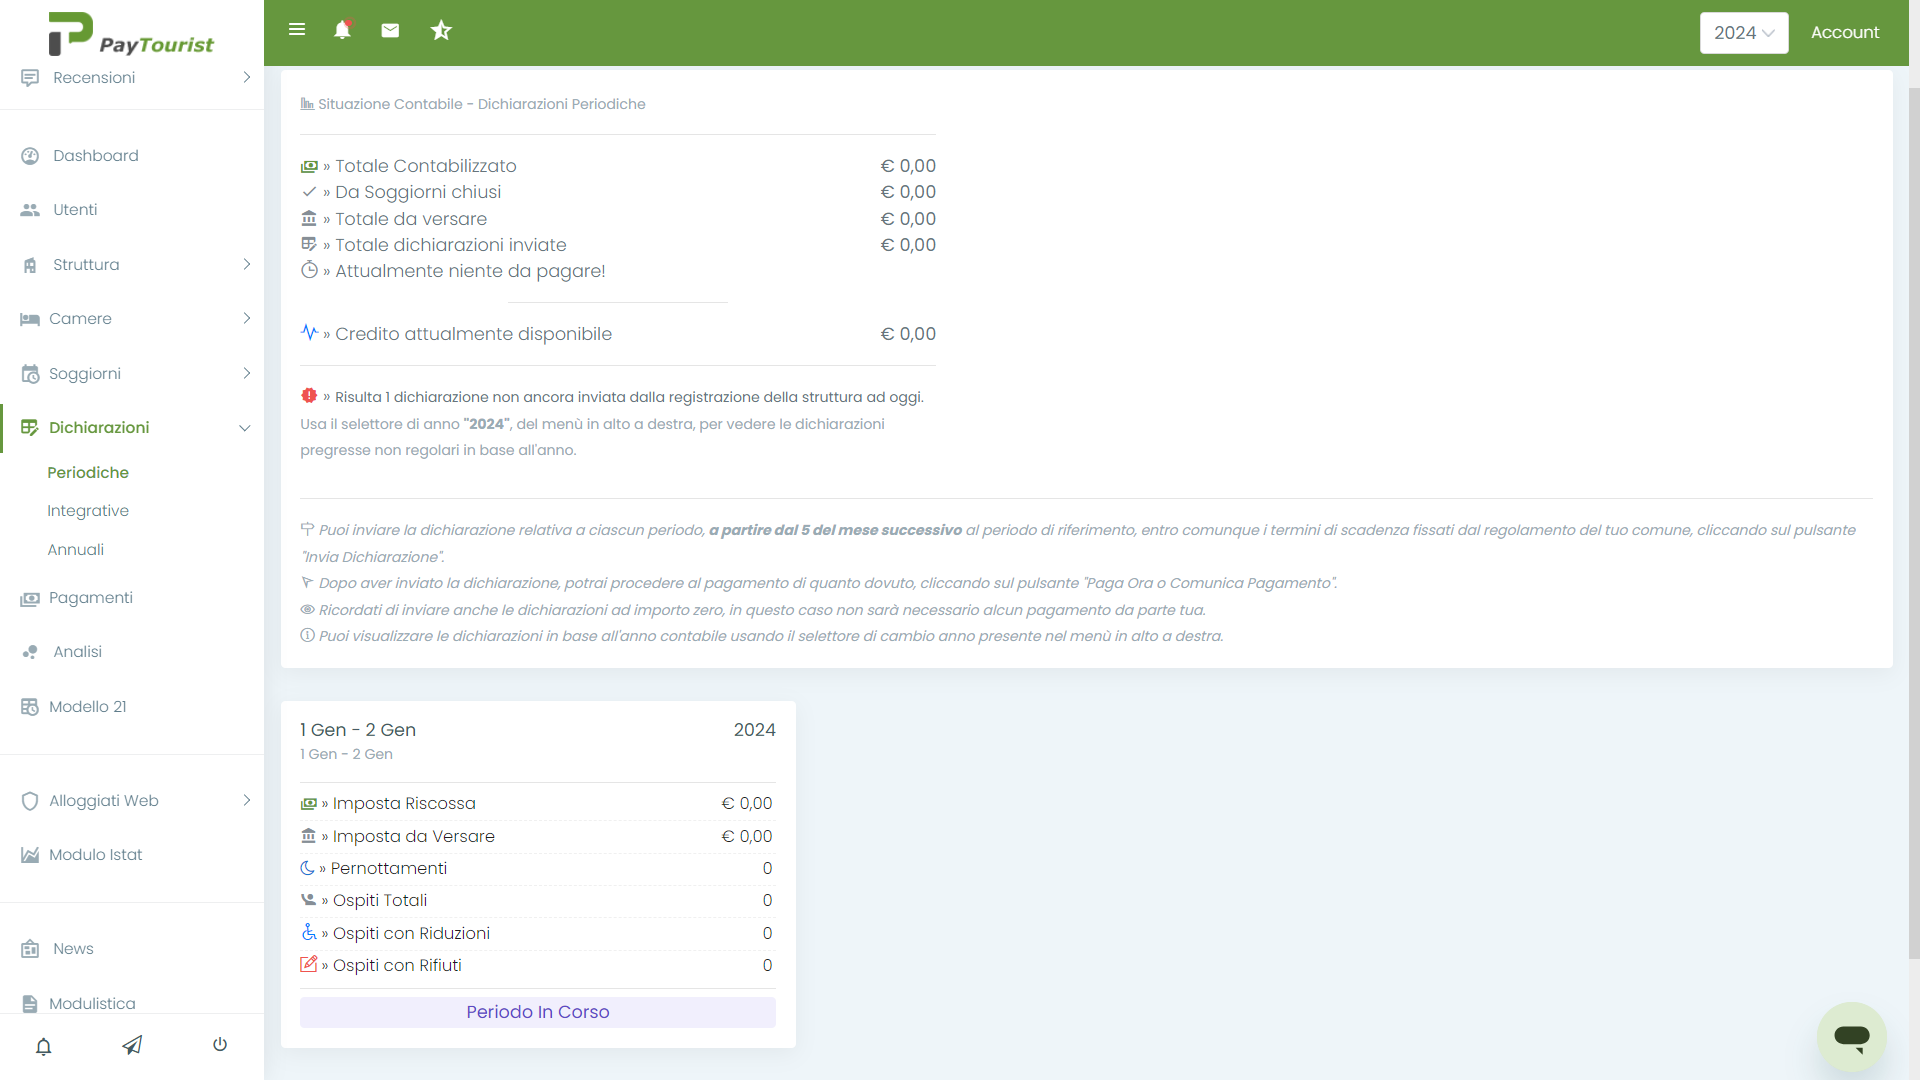
Task: Expand the Struttura submenu chevron
Action: (x=246, y=265)
